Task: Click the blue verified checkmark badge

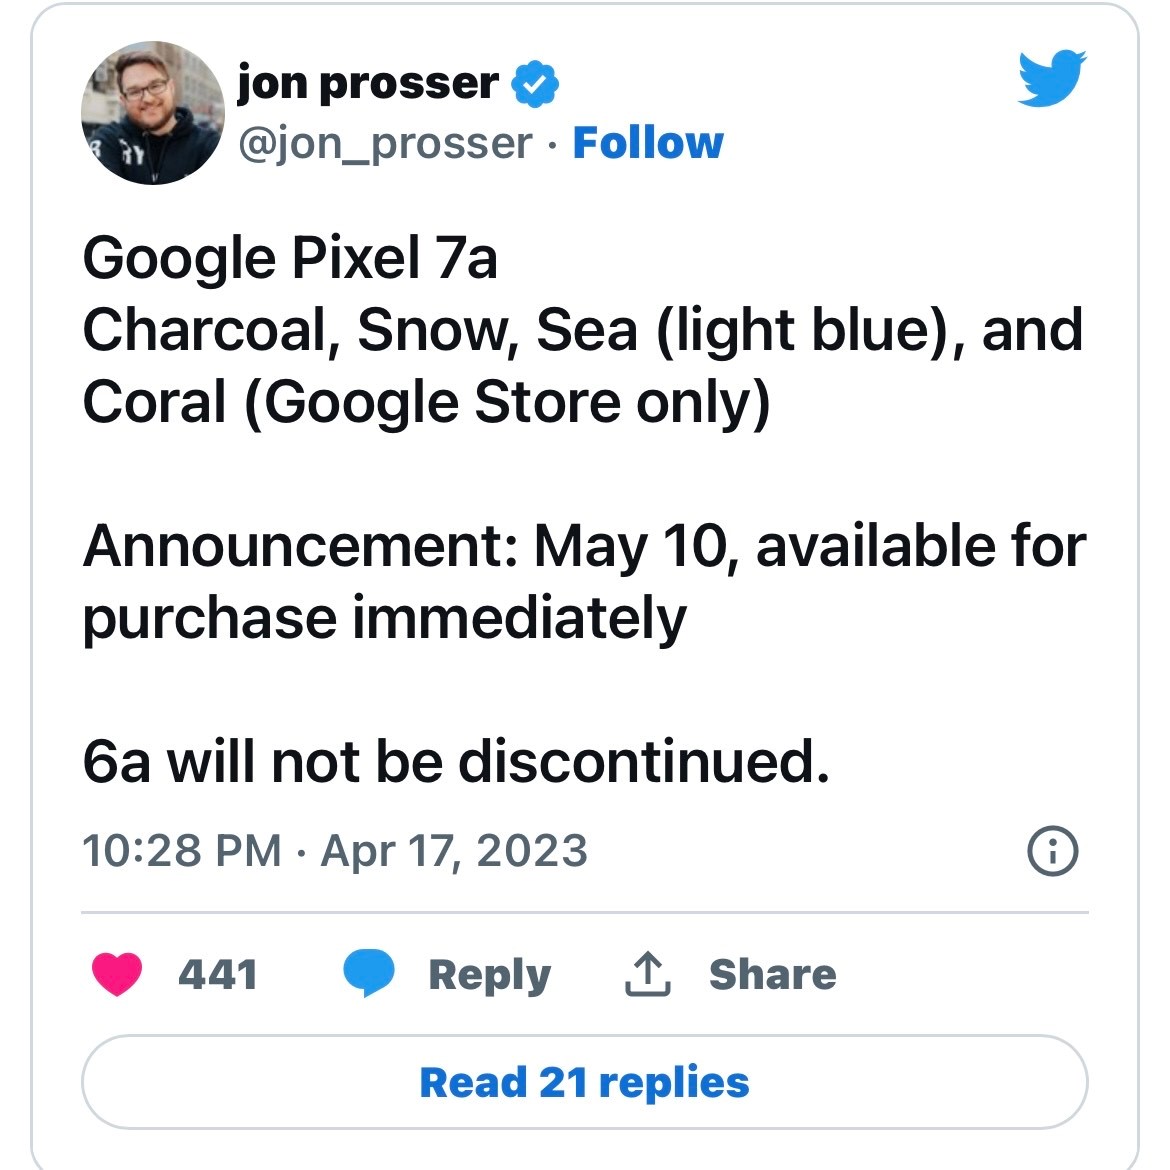Action: tap(535, 83)
